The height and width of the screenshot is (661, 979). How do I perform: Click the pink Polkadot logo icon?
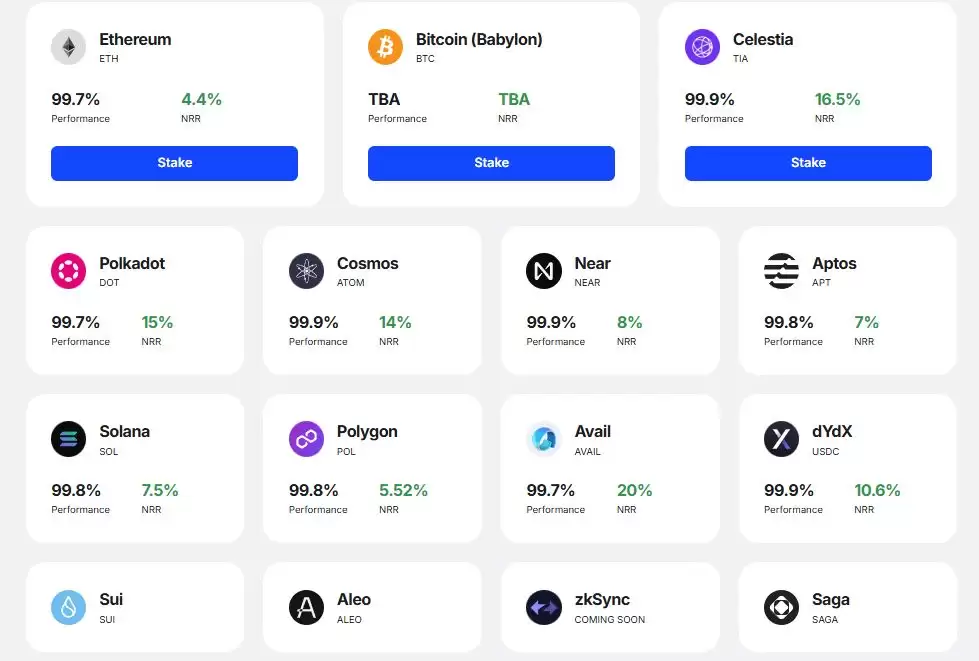(x=69, y=271)
